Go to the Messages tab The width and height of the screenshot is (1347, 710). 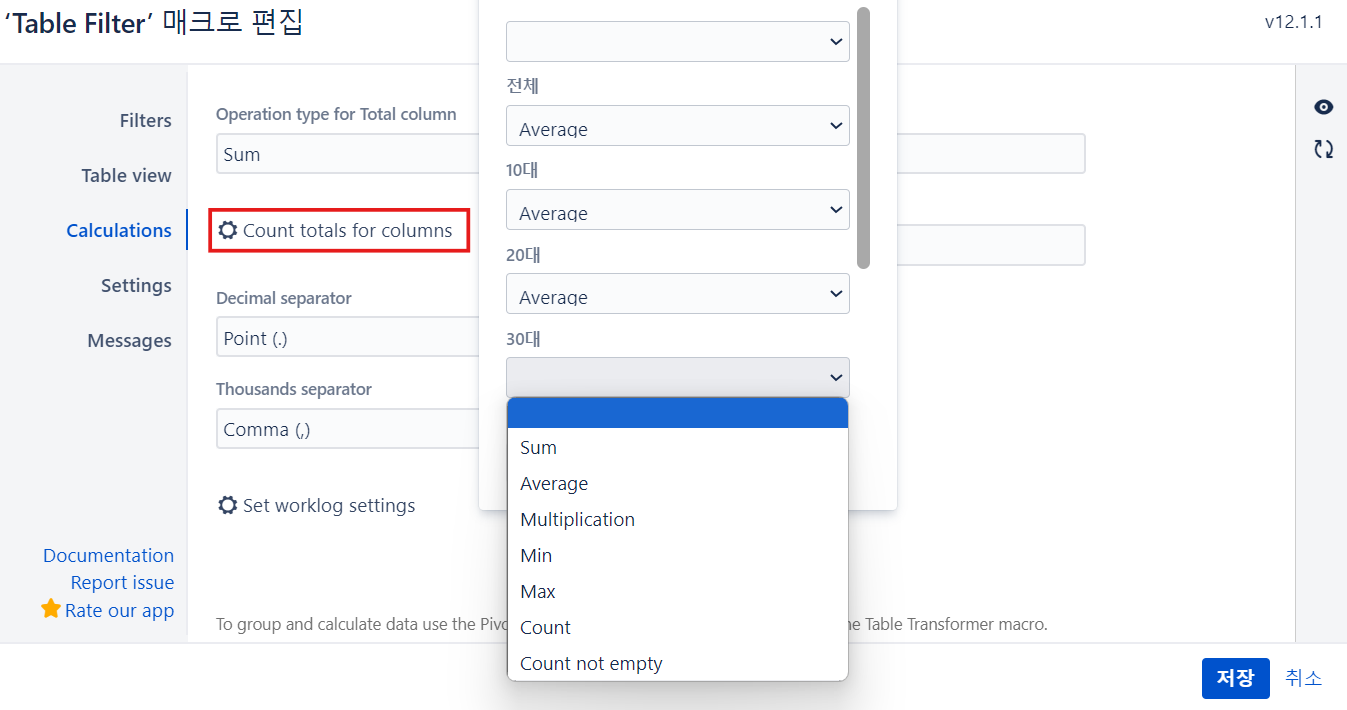tap(130, 341)
